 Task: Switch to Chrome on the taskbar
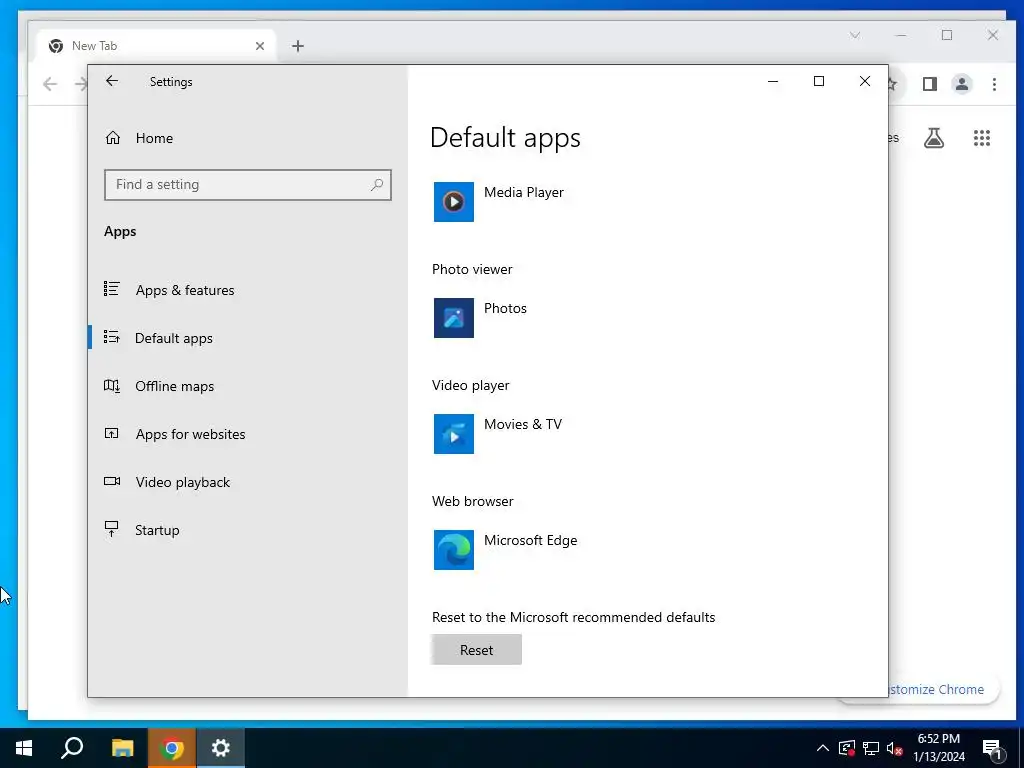tap(172, 748)
